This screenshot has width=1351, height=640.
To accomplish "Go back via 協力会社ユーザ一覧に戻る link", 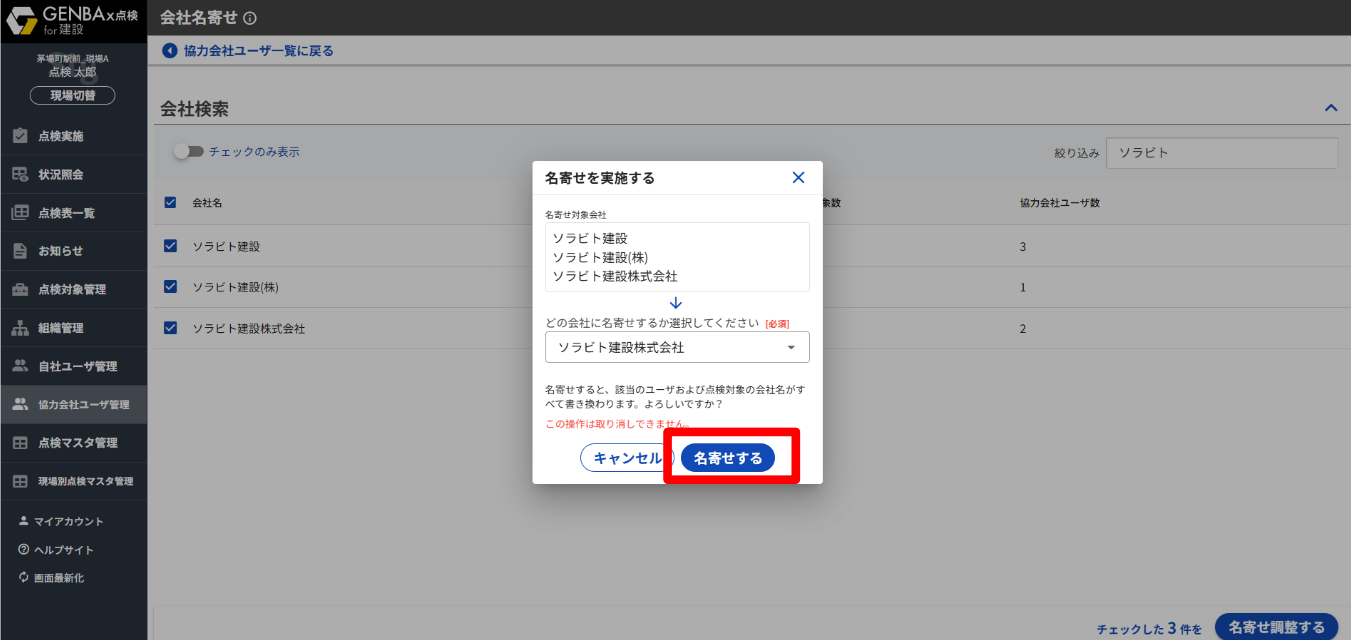I will click(258, 51).
